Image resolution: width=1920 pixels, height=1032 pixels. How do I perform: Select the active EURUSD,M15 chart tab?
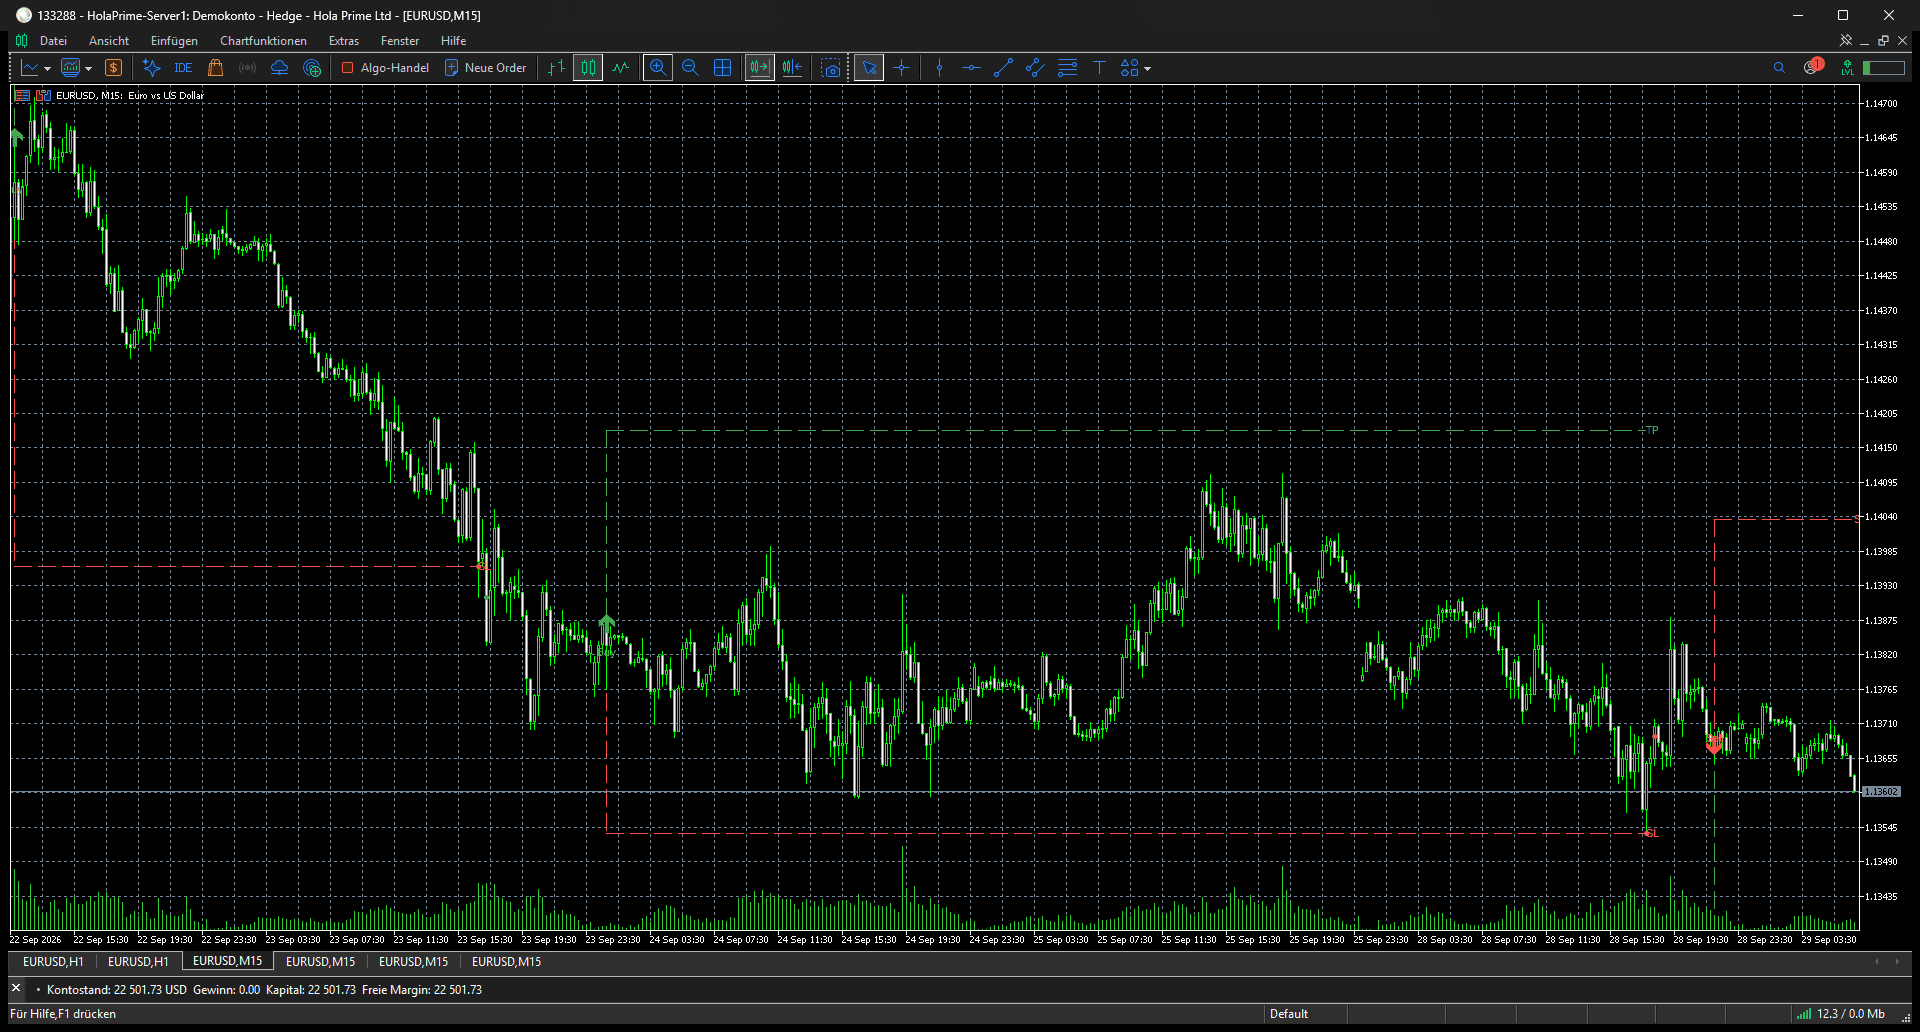coord(227,961)
